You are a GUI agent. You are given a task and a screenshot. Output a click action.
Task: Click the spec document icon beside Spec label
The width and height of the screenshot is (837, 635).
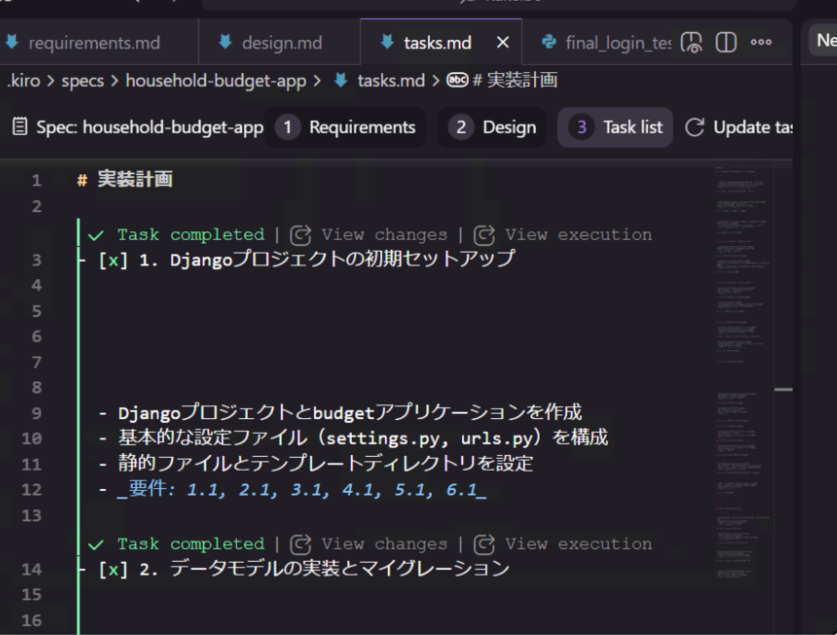pyautogui.click(x=20, y=127)
